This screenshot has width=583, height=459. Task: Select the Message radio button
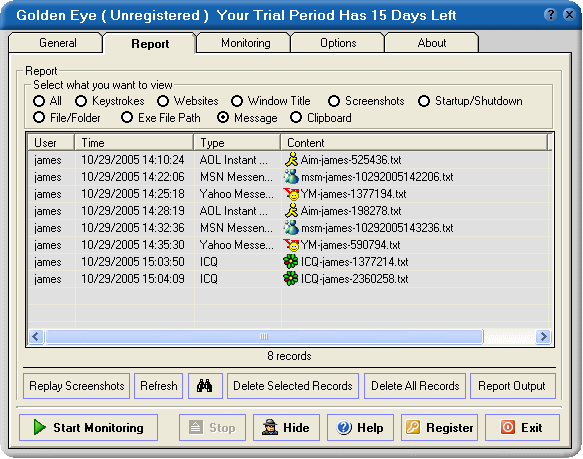coord(223,118)
